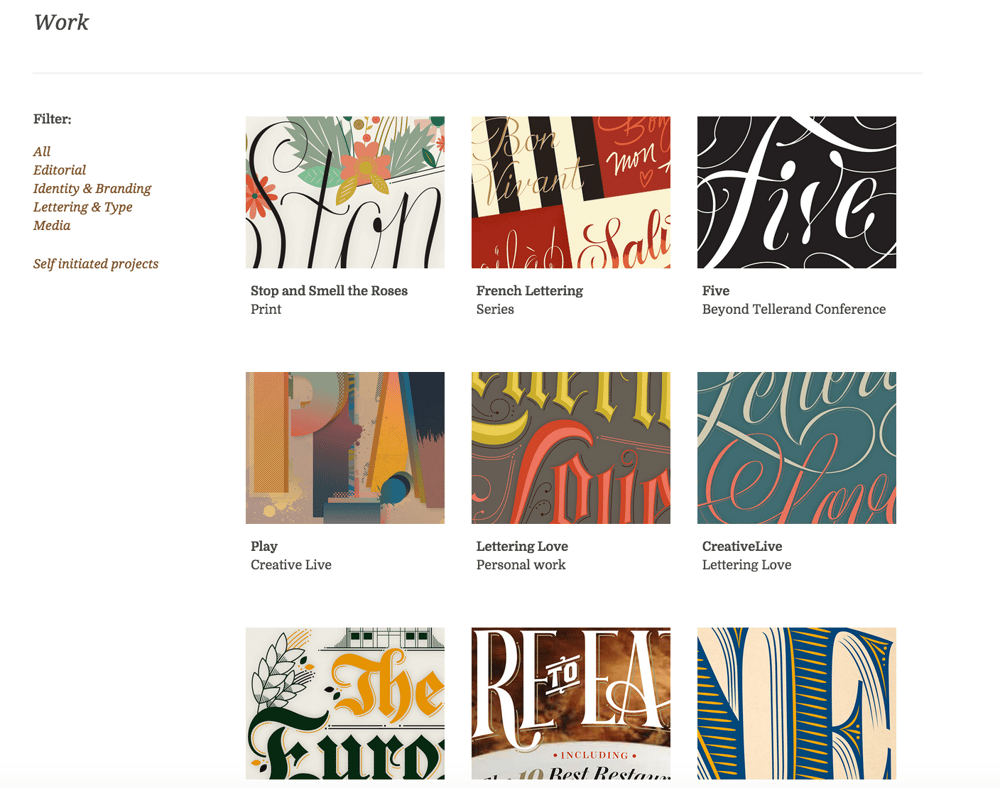Screen dimensions: 1000x788
Task: Open the CreativeLive teal script thumbnail
Action: pyautogui.click(x=797, y=448)
